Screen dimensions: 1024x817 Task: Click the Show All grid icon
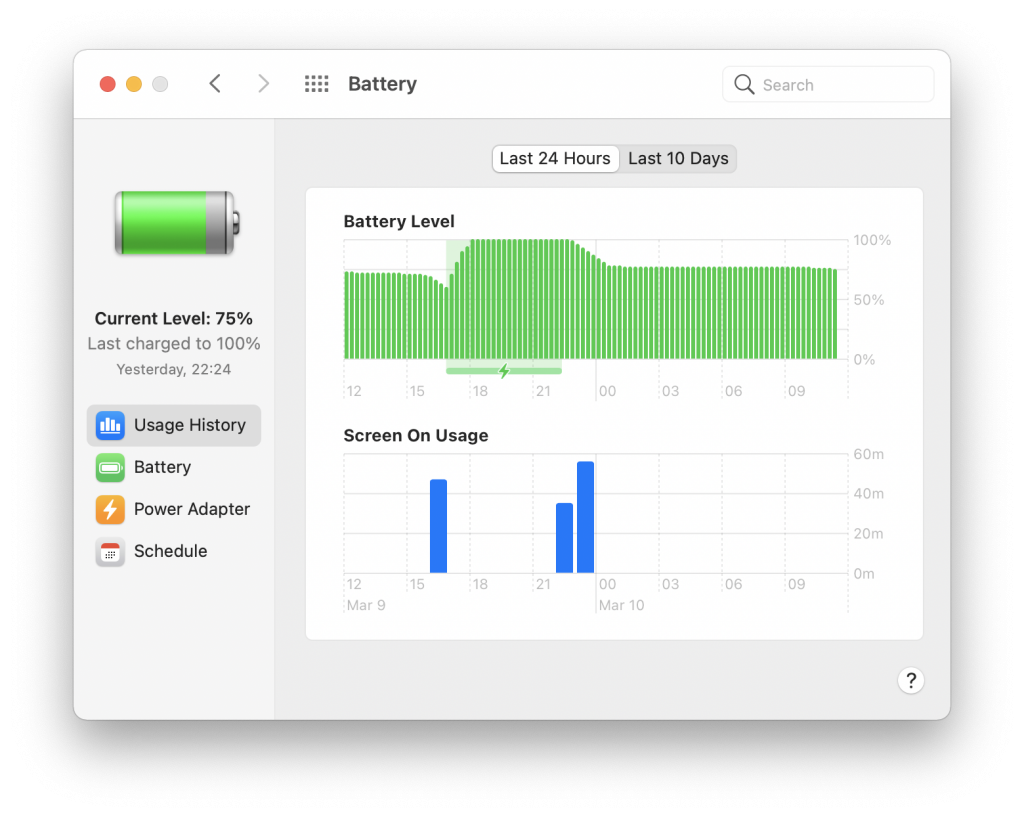(x=316, y=84)
